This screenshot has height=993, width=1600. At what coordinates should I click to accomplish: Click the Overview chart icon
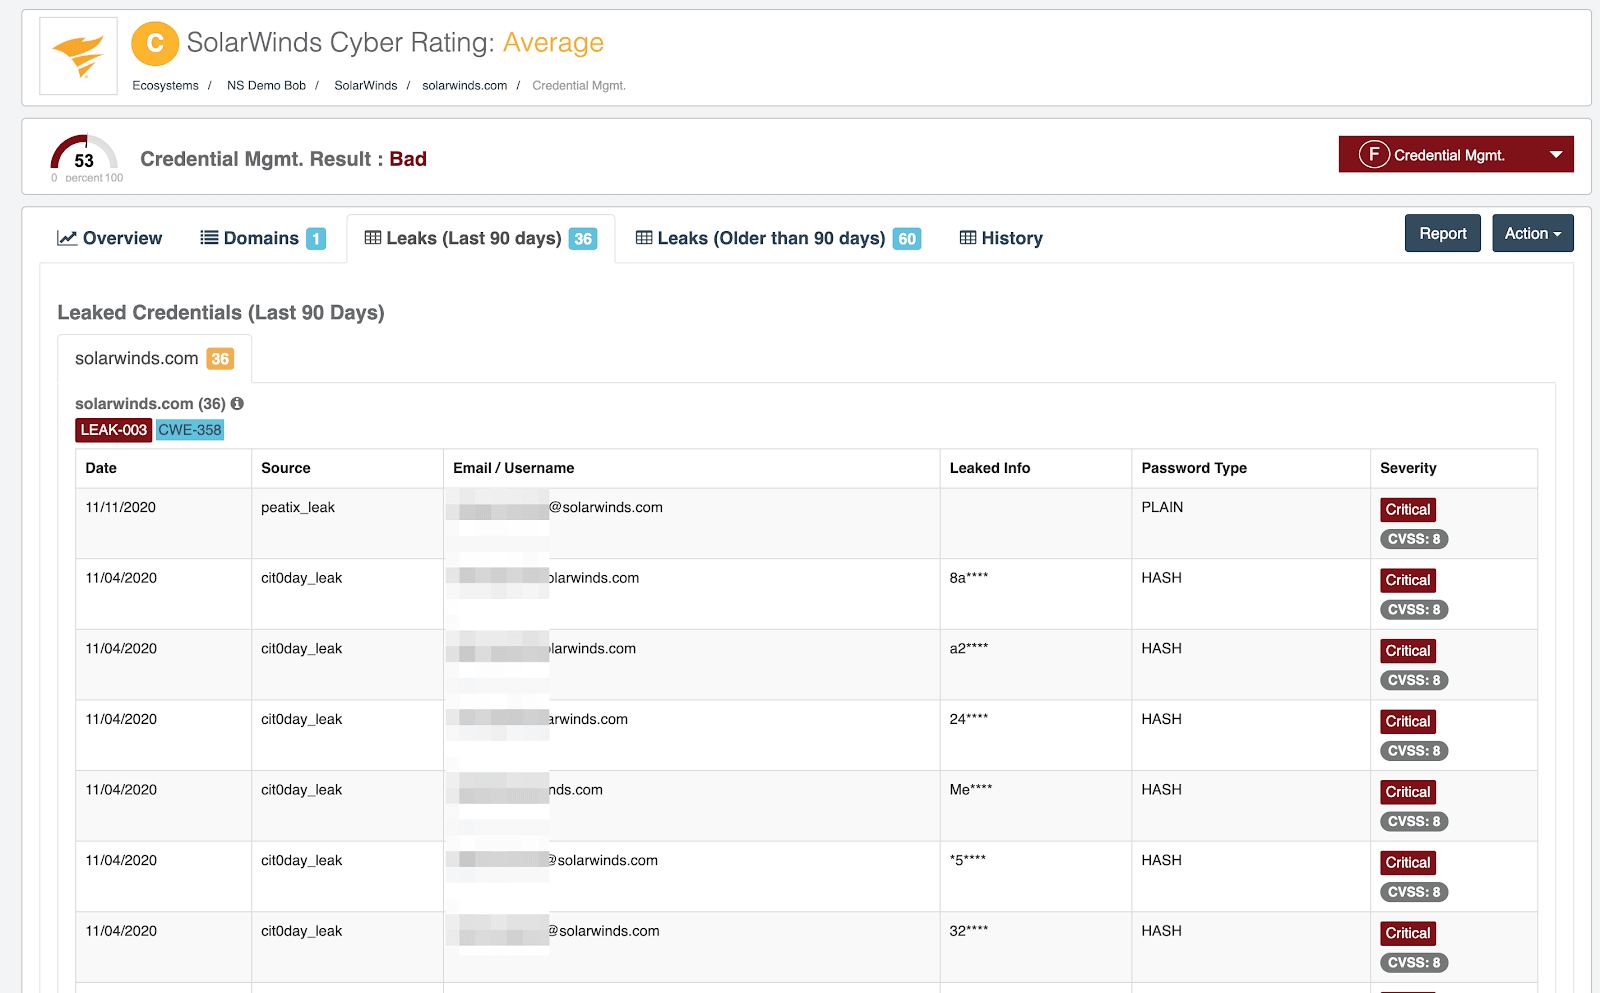click(67, 238)
